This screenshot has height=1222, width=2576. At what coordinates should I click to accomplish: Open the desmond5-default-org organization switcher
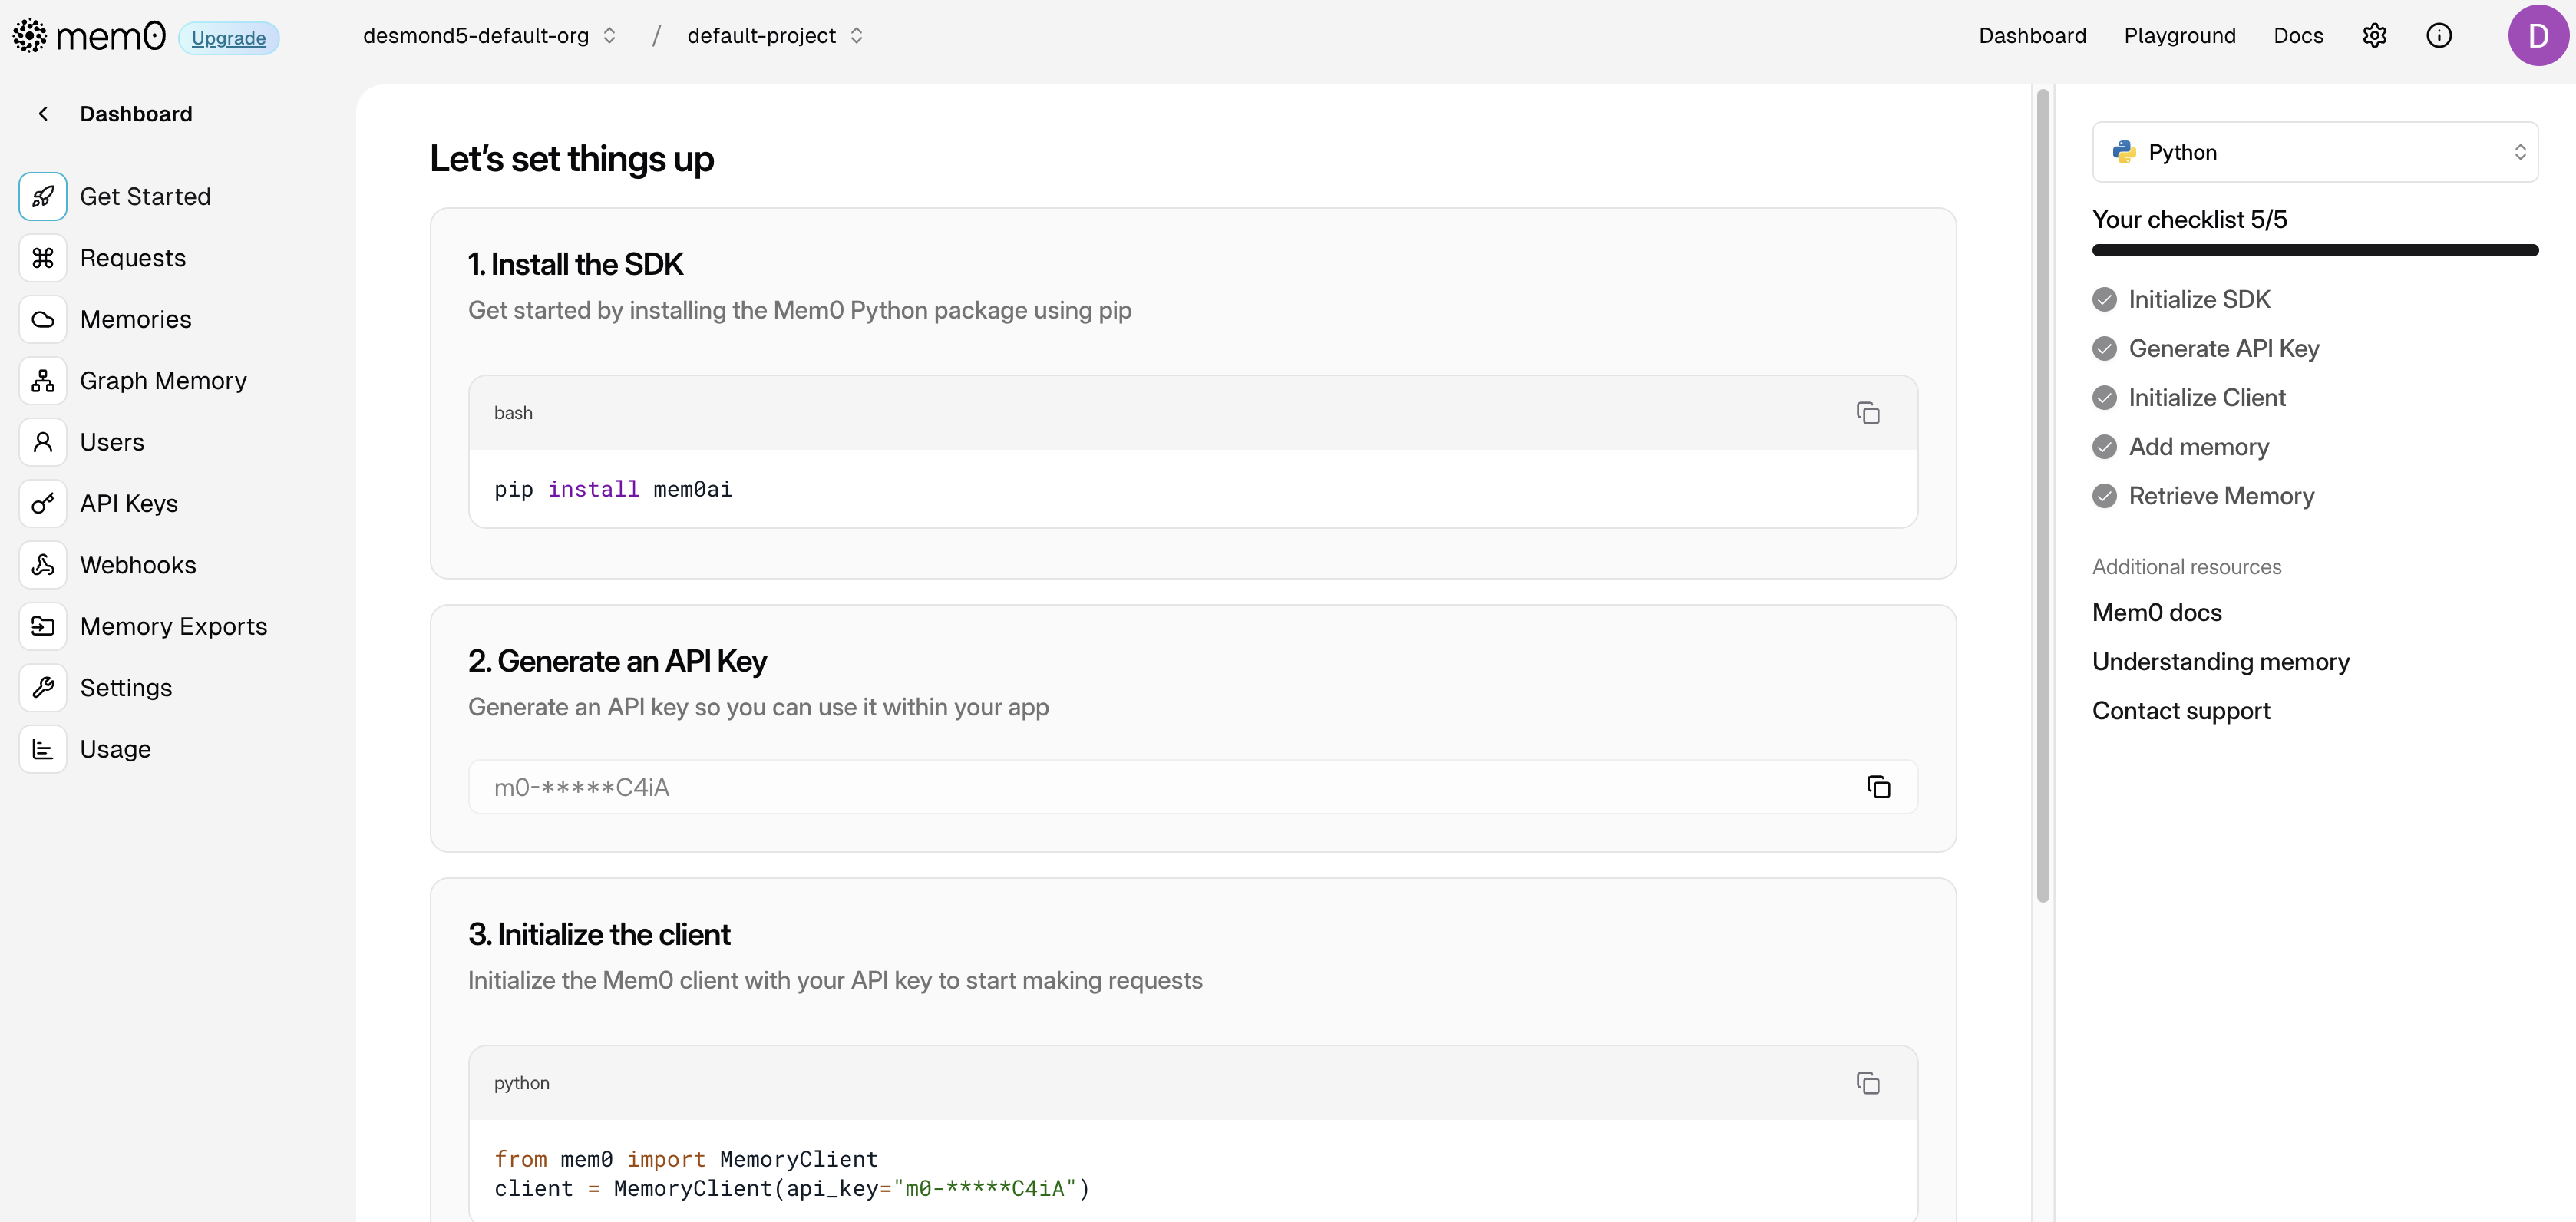coord(489,36)
